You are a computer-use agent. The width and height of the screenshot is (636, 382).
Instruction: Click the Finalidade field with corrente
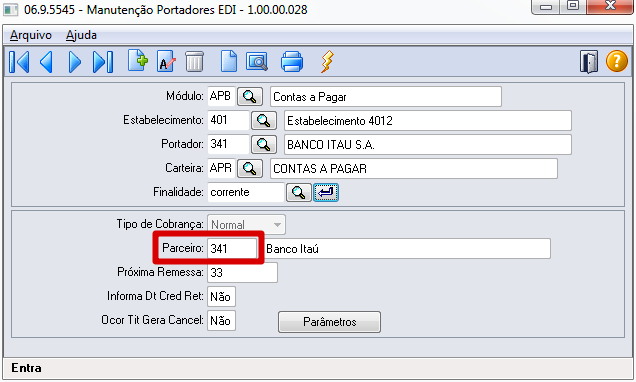(245, 192)
